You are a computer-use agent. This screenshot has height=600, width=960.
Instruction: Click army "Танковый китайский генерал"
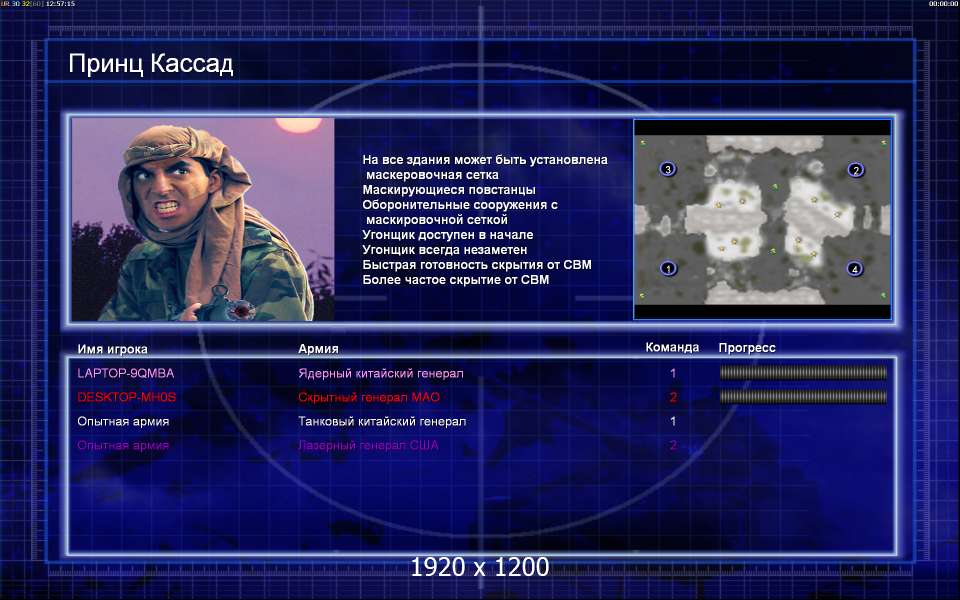[x=382, y=421]
